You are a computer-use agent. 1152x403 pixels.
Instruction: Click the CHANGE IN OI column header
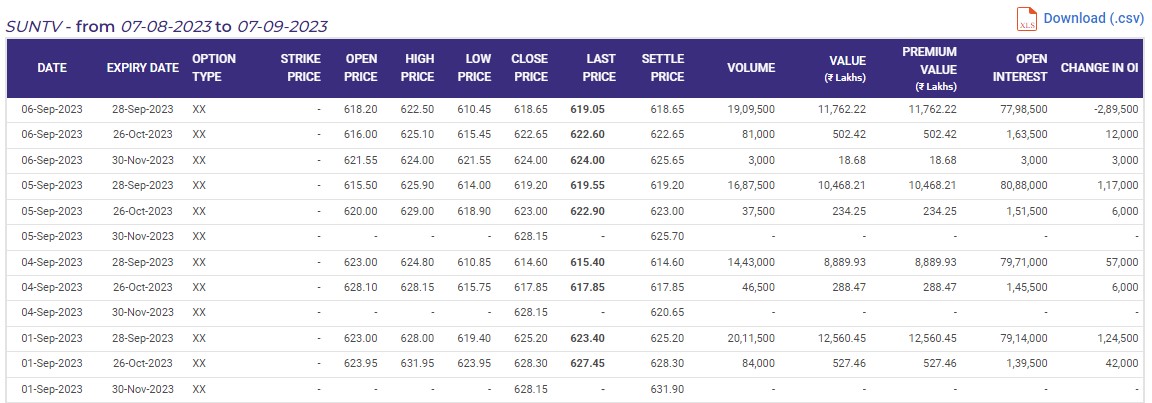pyautogui.click(x=1099, y=68)
